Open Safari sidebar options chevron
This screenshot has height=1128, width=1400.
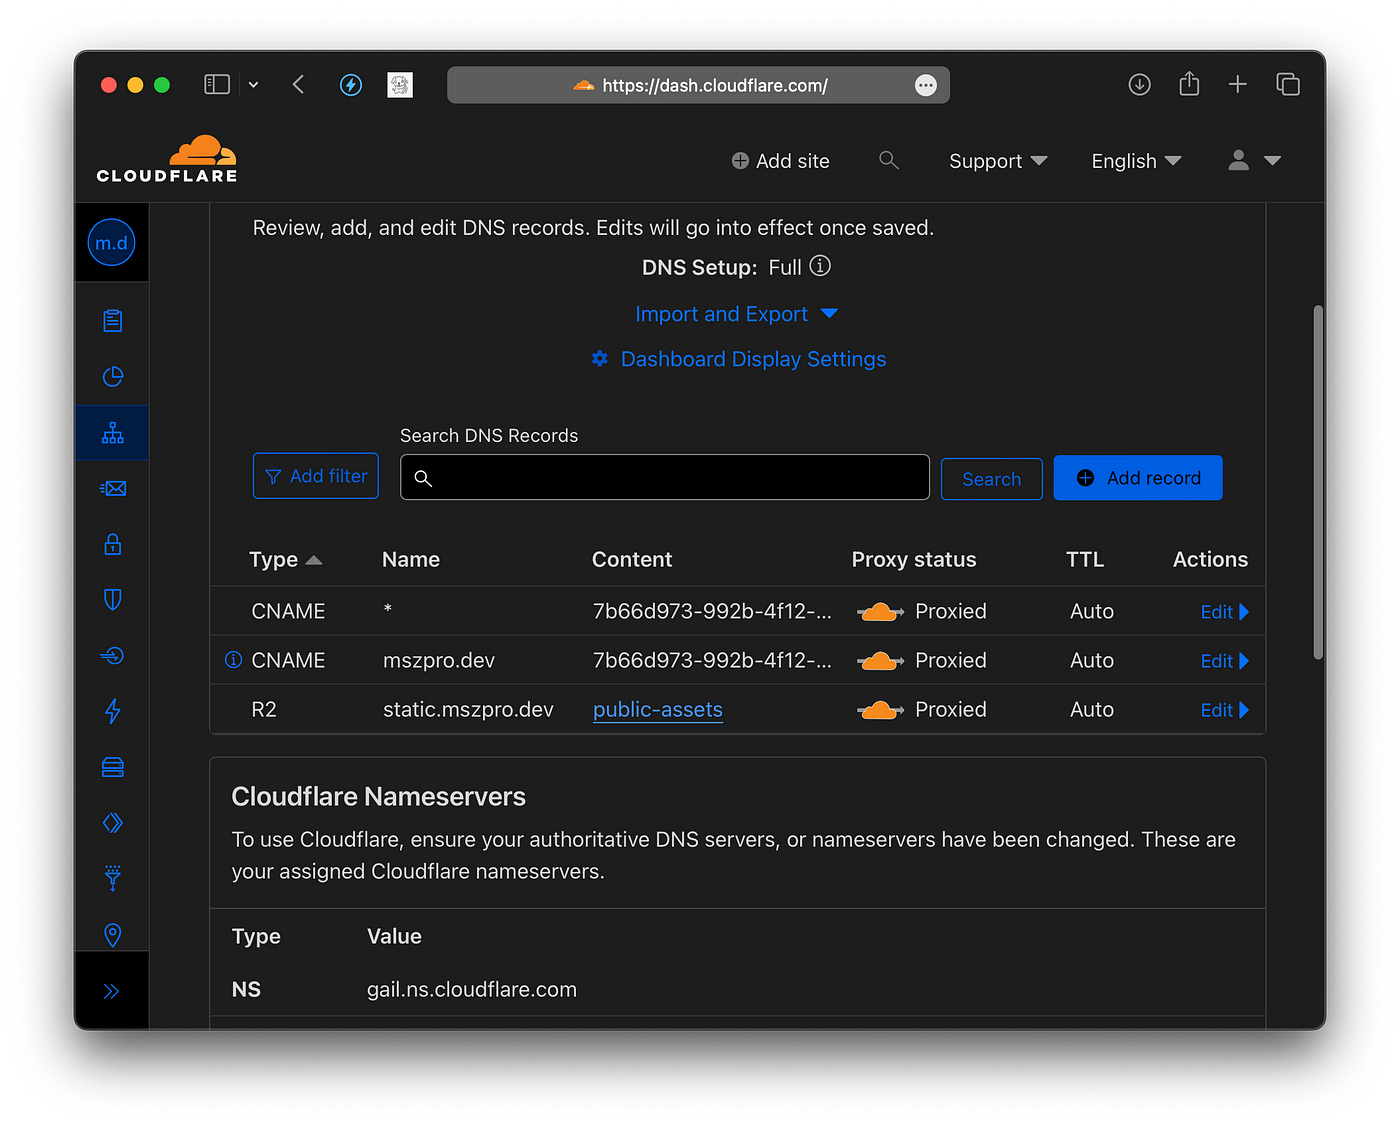pyautogui.click(x=253, y=85)
